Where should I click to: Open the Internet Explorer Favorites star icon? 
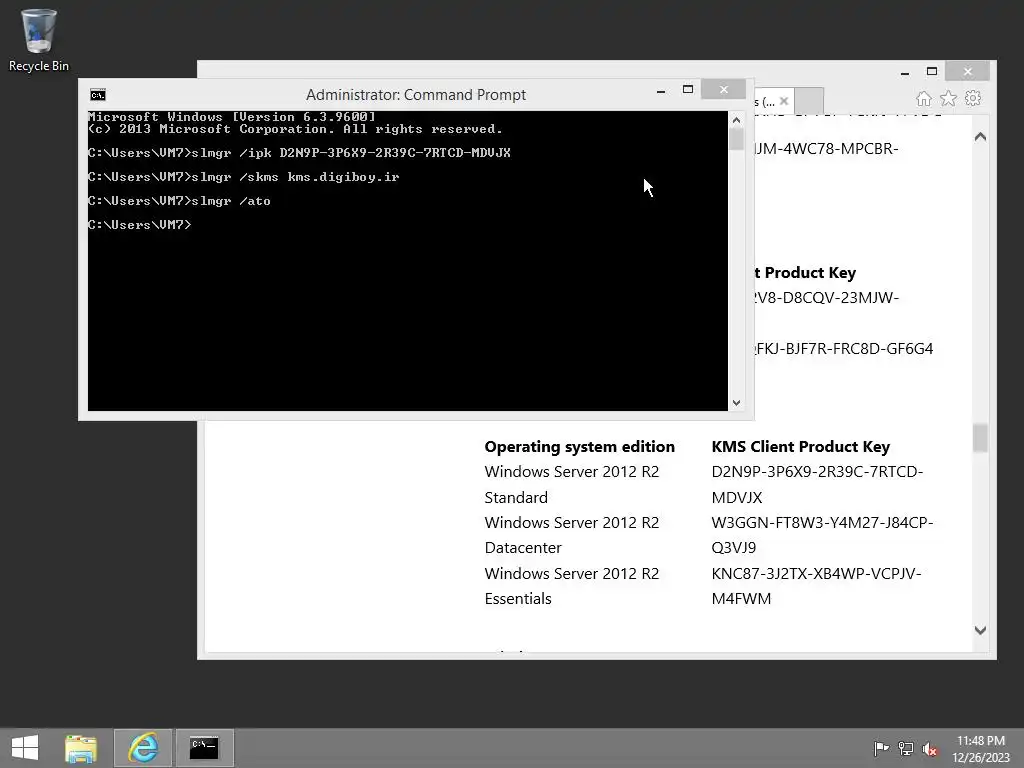(x=948, y=99)
